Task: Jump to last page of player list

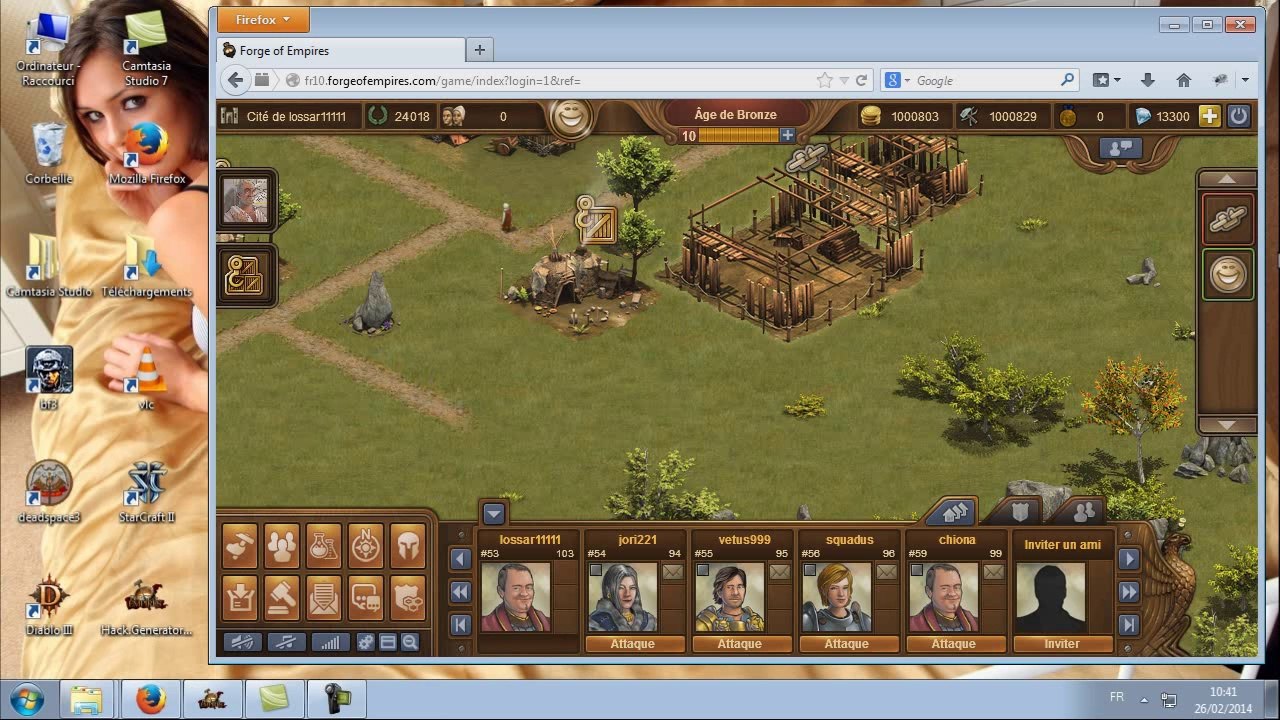Action: tap(1128, 625)
